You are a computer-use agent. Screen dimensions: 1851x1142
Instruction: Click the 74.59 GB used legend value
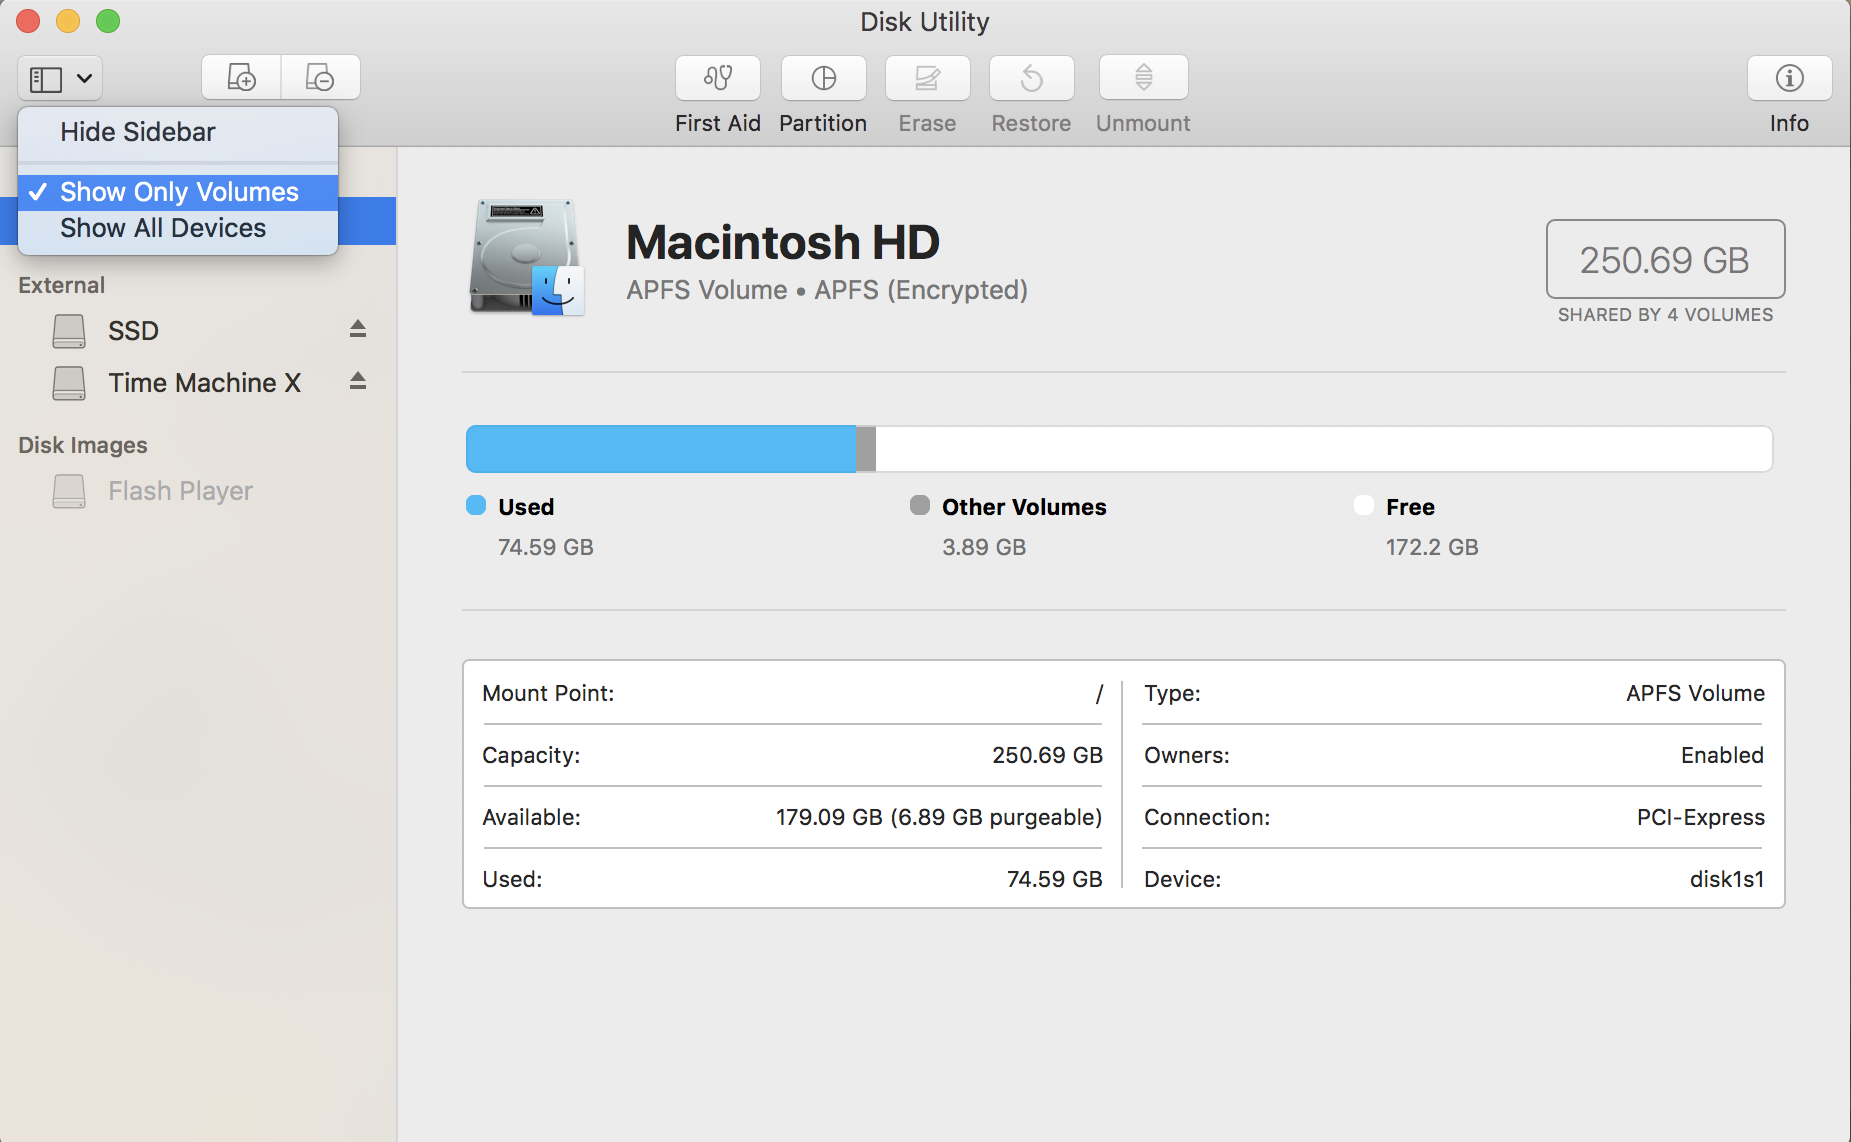(546, 547)
